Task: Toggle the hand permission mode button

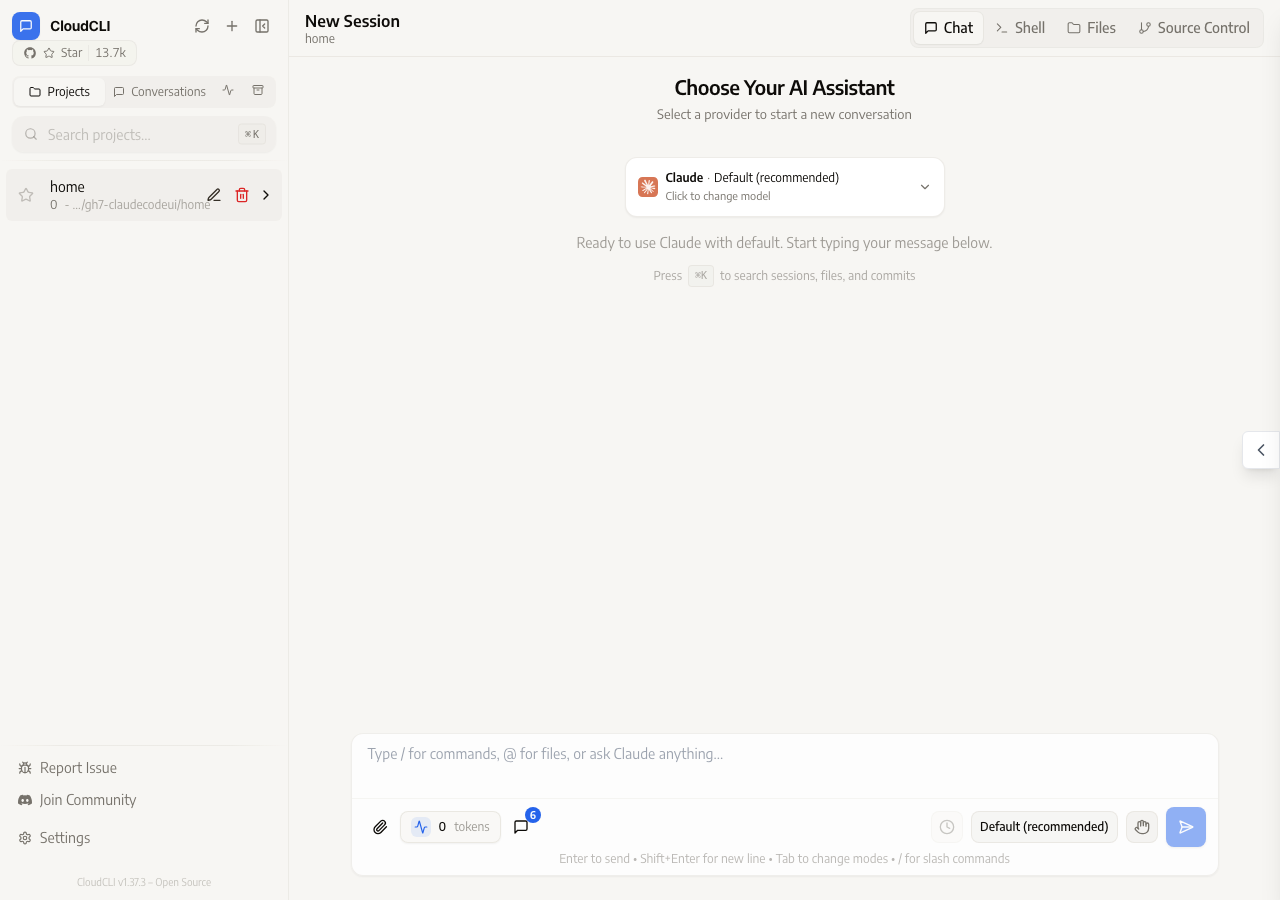Action: coord(1142,827)
